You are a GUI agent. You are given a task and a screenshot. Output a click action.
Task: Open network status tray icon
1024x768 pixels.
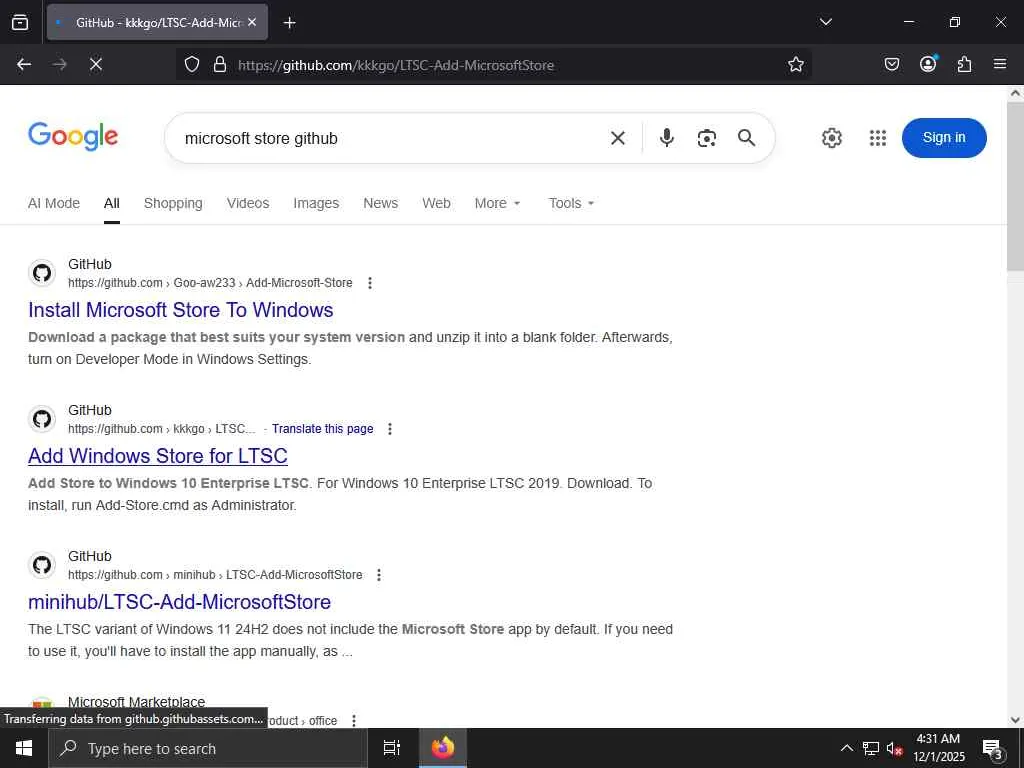[871, 748]
